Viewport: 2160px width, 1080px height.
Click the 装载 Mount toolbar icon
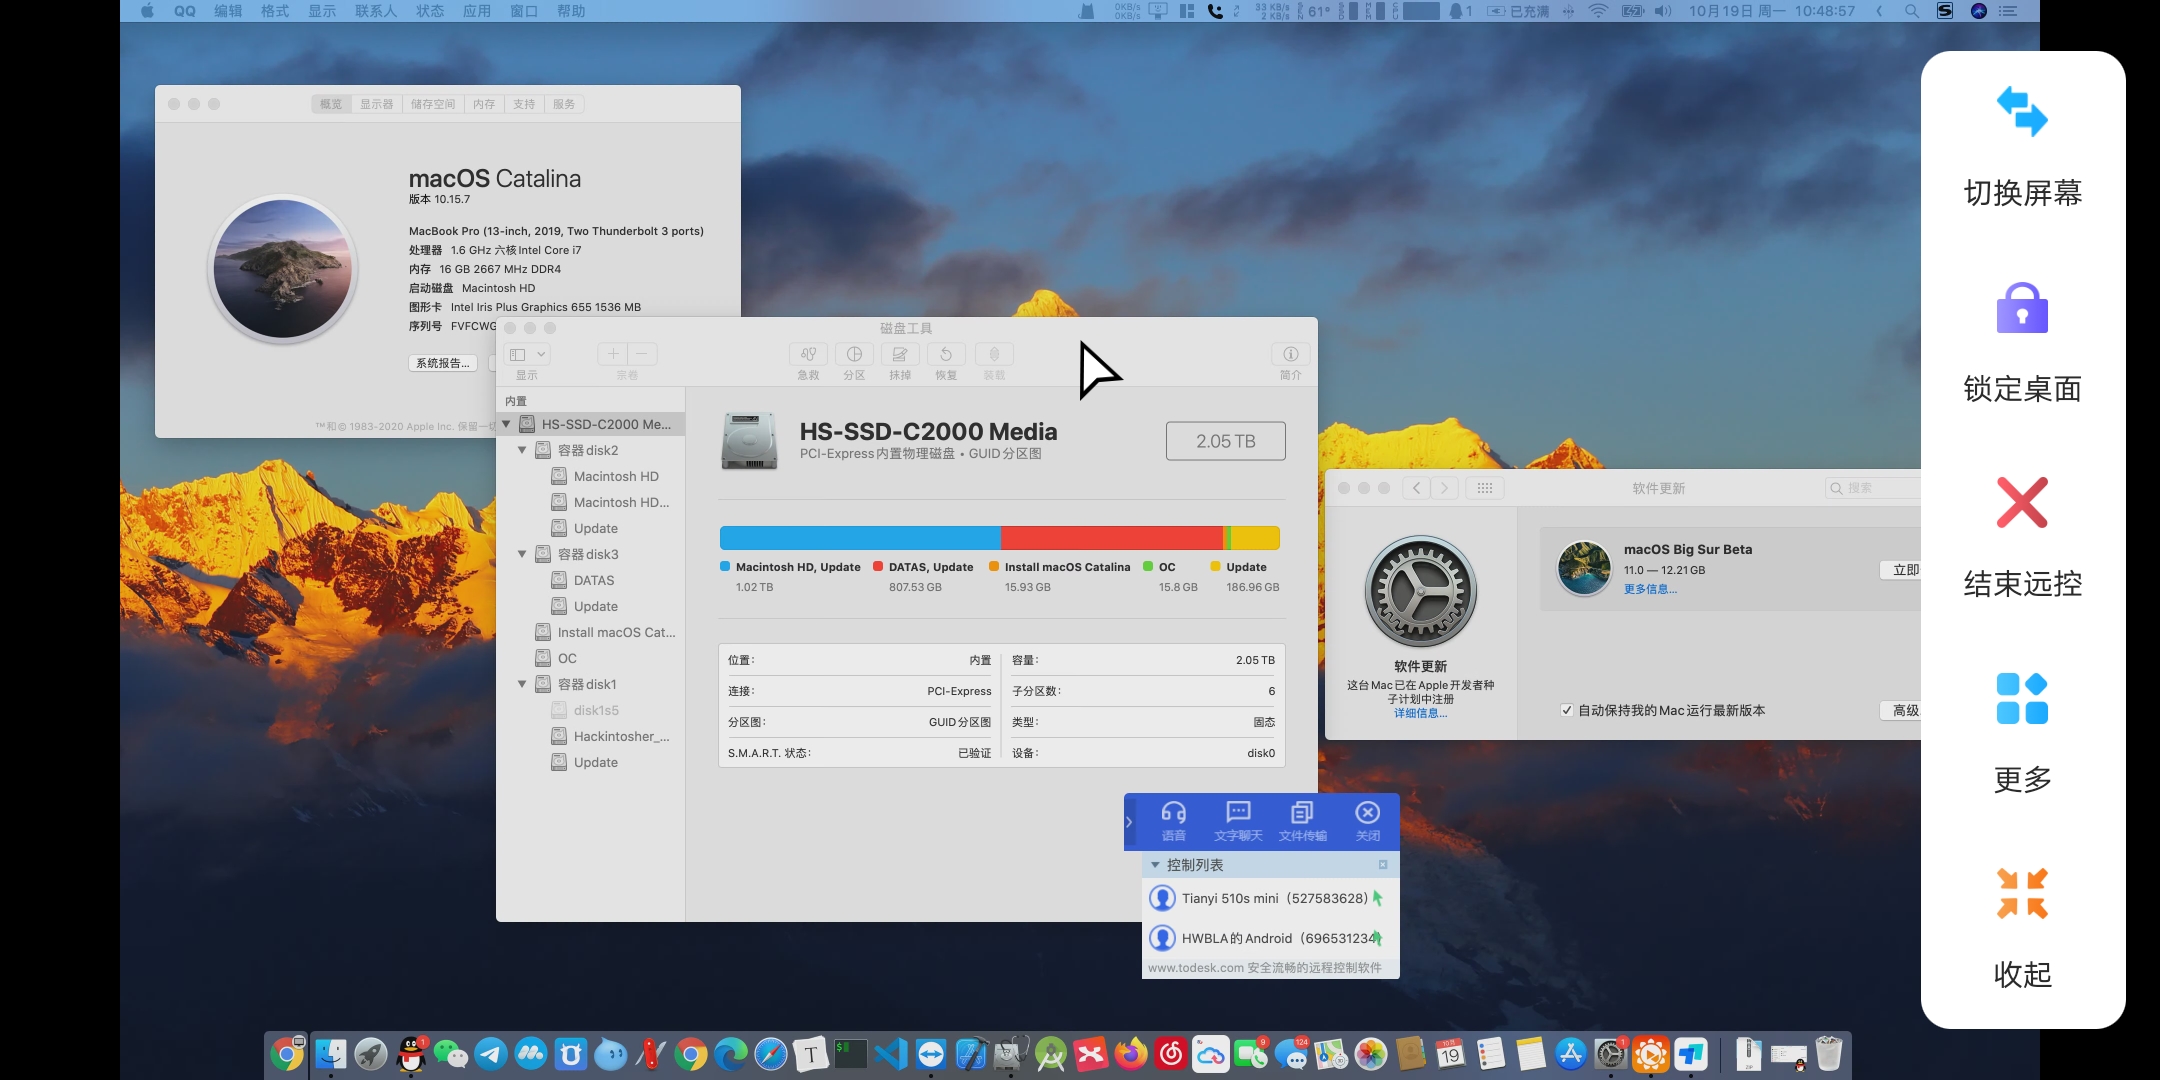coord(994,354)
